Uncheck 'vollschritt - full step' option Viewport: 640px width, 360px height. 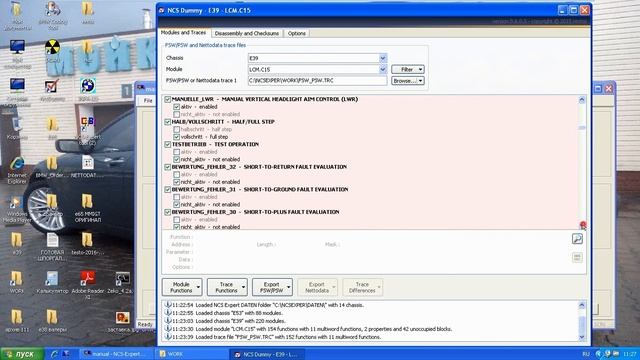tap(176, 137)
